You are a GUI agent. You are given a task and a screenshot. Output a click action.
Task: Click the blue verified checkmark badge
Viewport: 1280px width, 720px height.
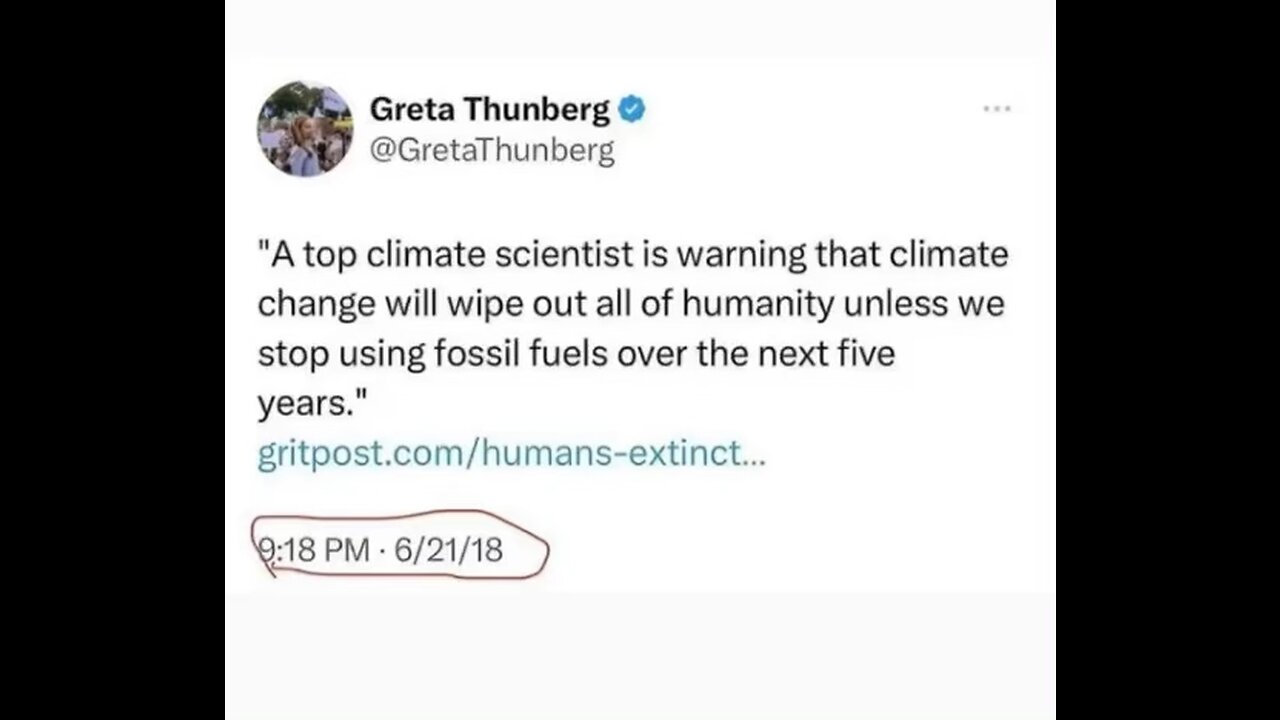click(631, 110)
